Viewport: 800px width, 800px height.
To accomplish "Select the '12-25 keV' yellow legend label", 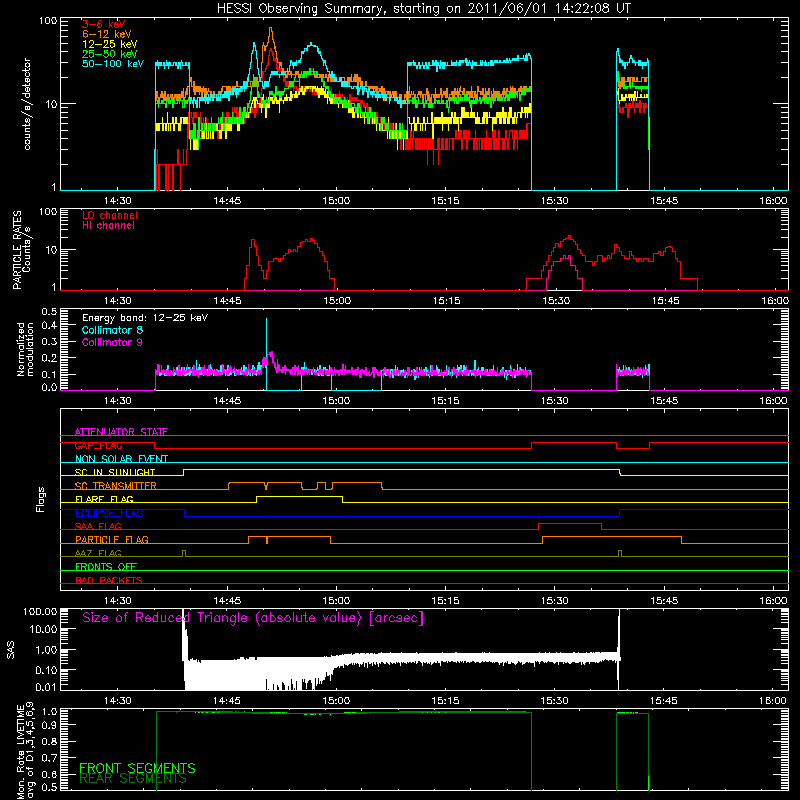I will coord(110,44).
